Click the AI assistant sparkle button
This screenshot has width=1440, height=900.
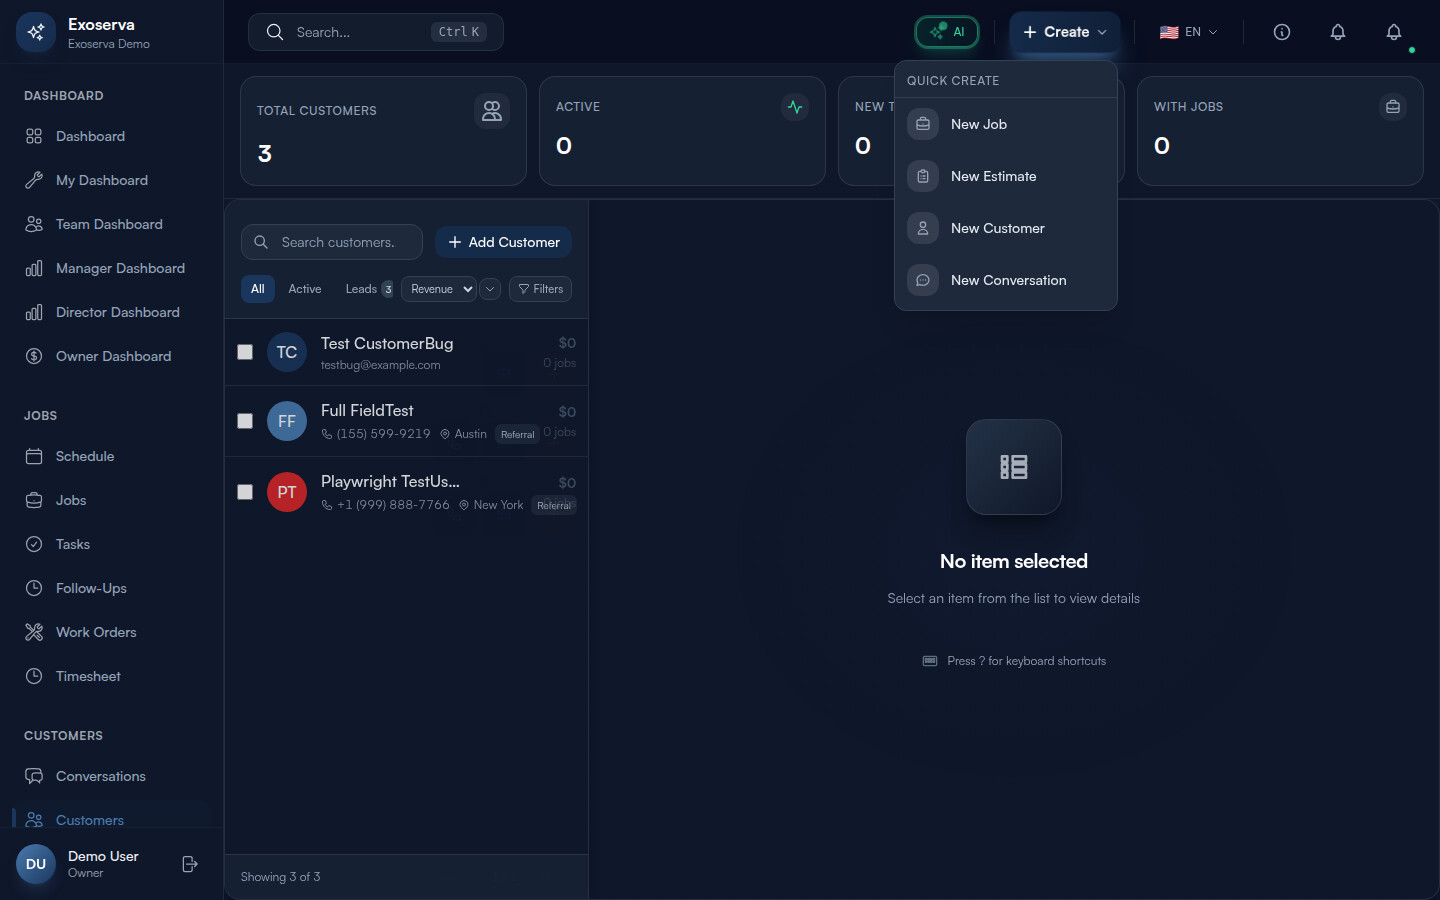pyautogui.click(x=947, y=32)
